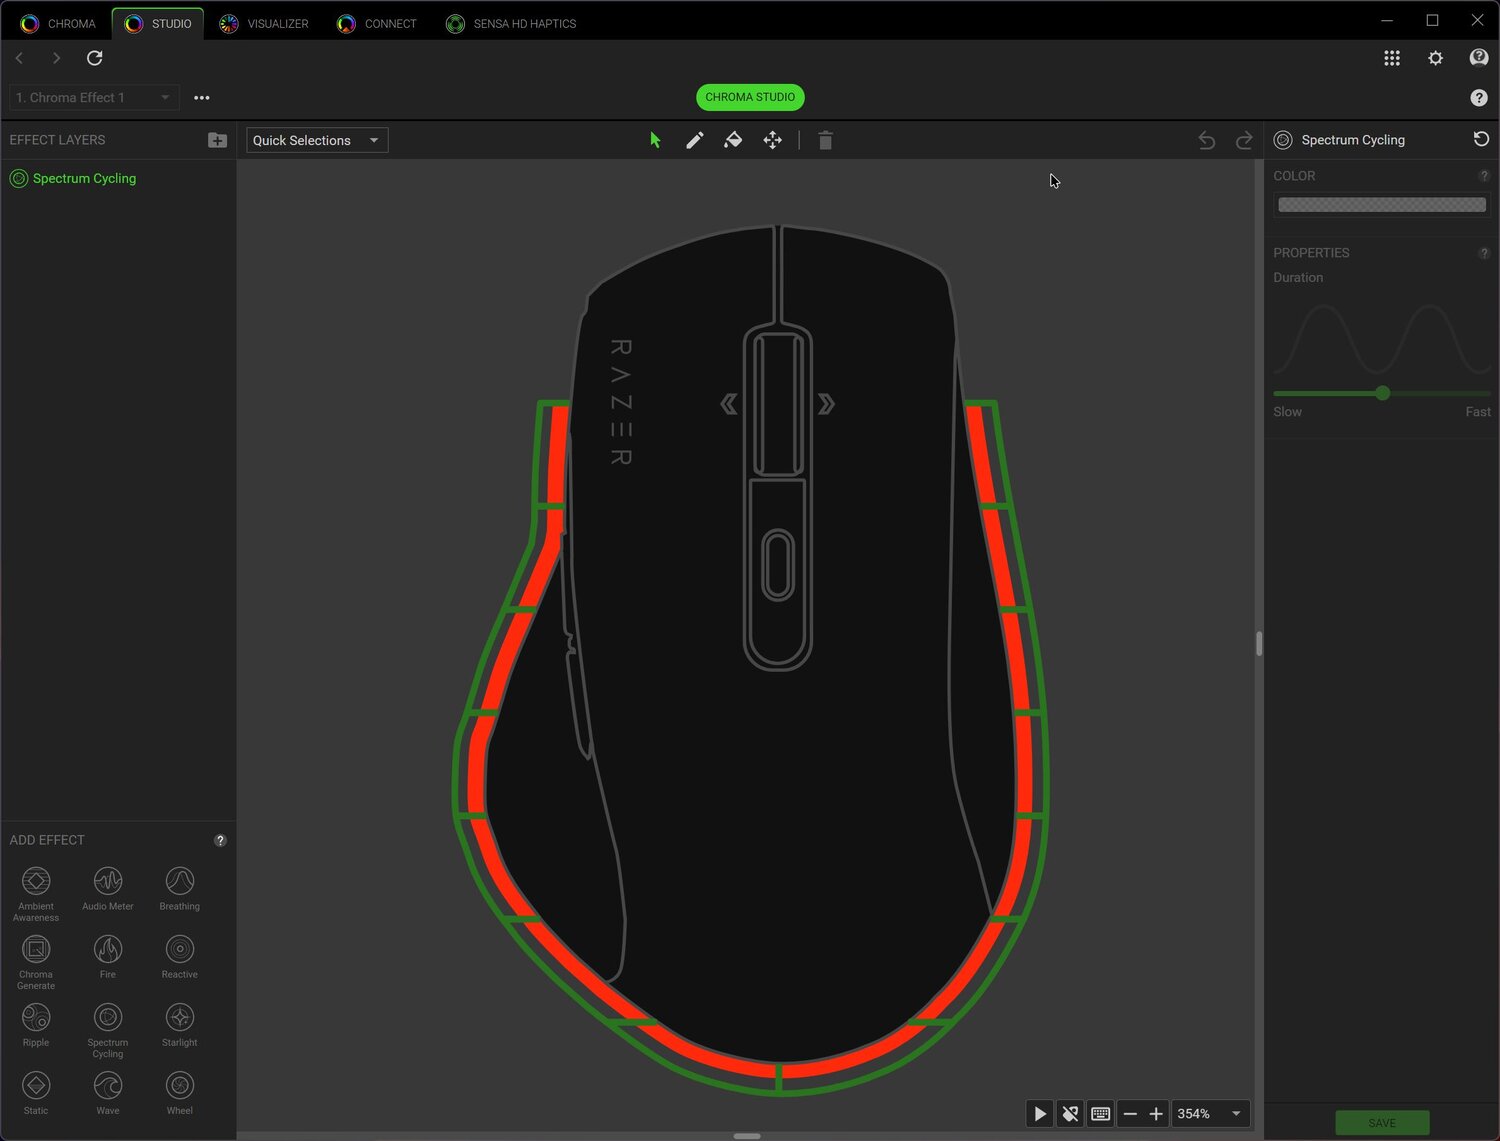Screen dimensions: 1500x1141
Task: Open the feedback headset icon
Action: (x=1479, y=58)
